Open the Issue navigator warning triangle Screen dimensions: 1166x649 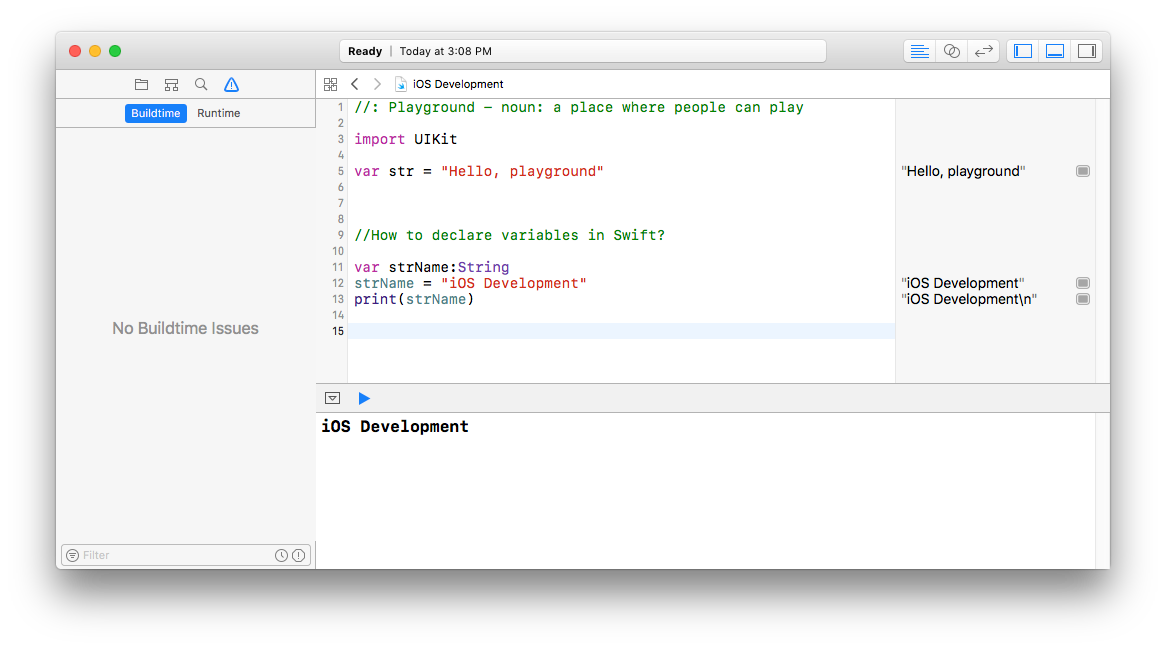(x=231, y=84)
